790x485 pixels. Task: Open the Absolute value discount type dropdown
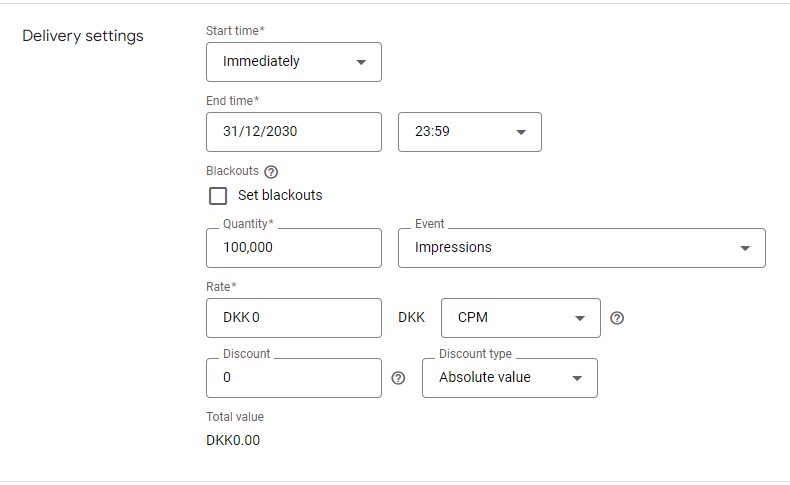click(x=510, y=378)
